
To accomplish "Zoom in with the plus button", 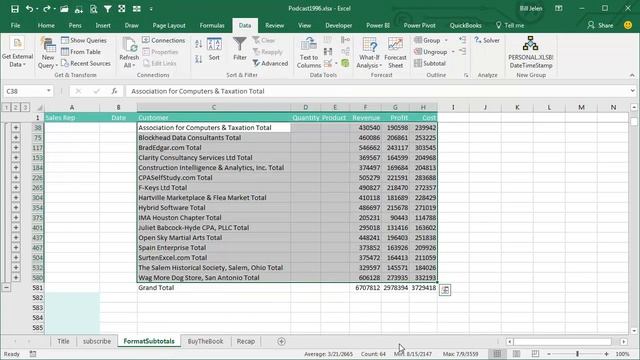I will 607,354.
